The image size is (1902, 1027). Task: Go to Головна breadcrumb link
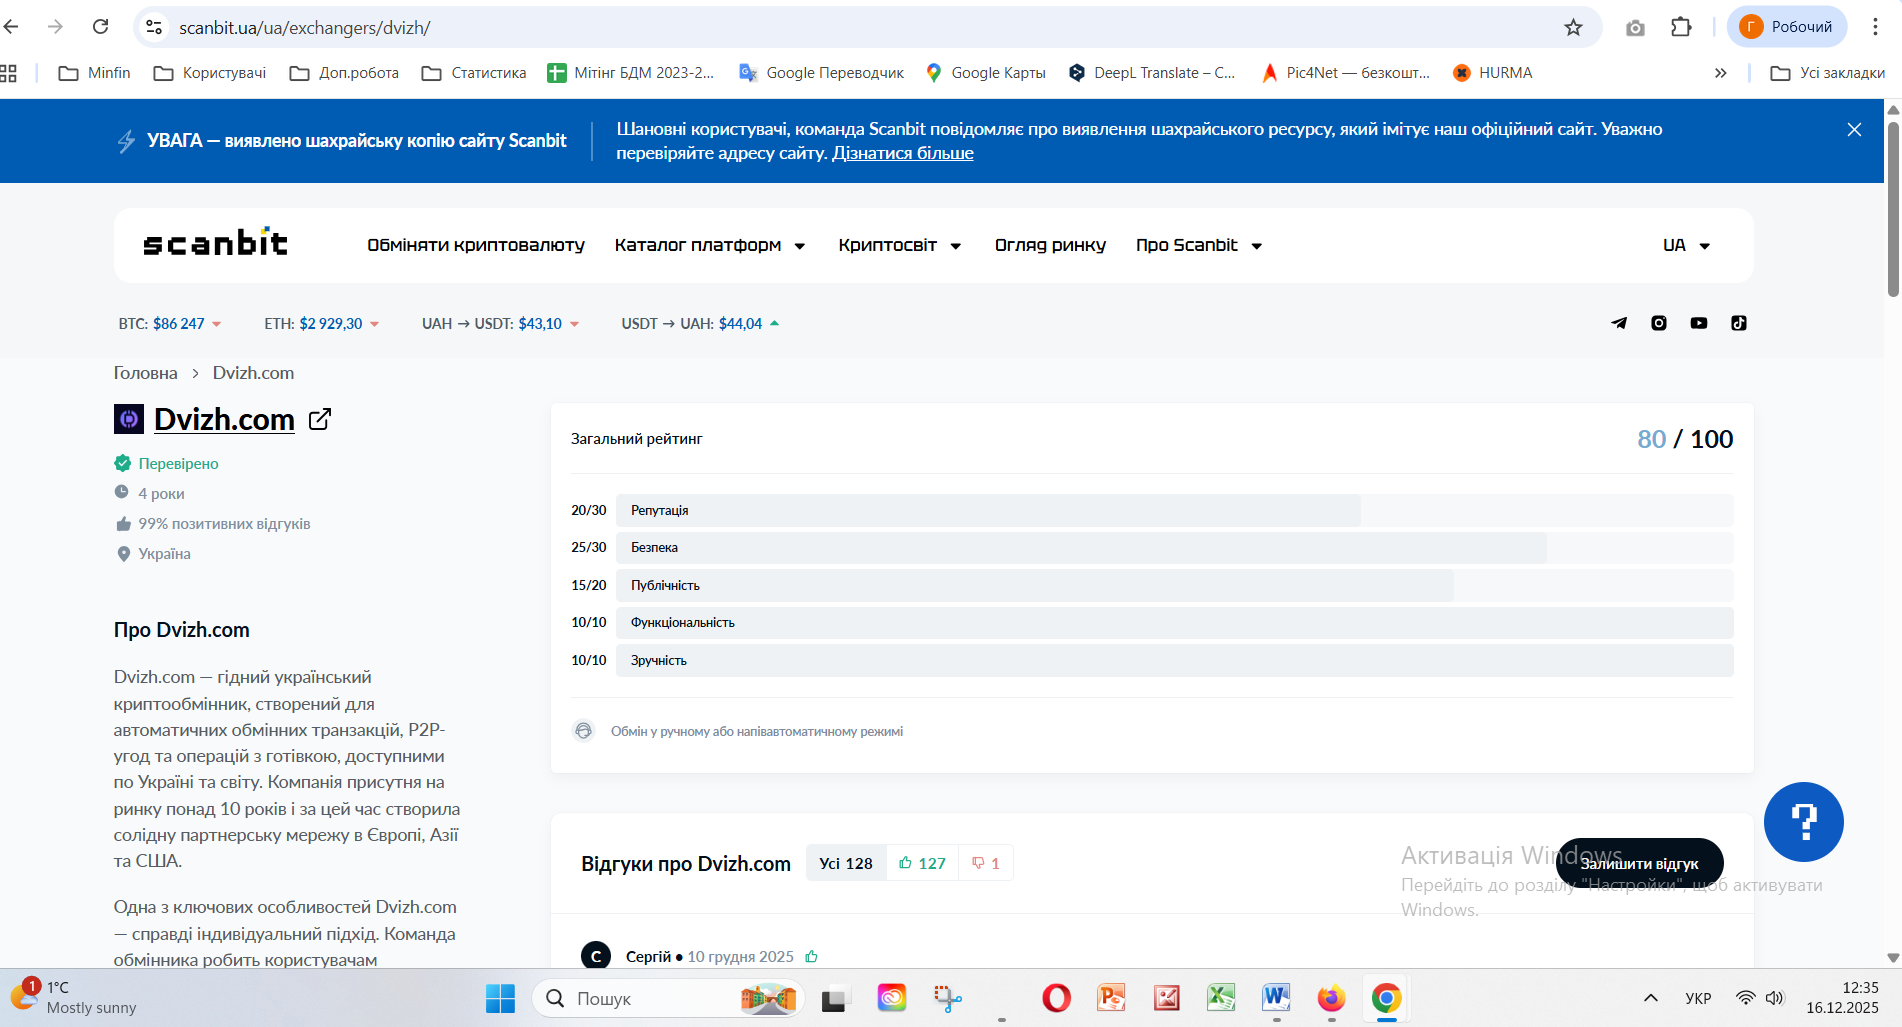(x=145, y=373)
